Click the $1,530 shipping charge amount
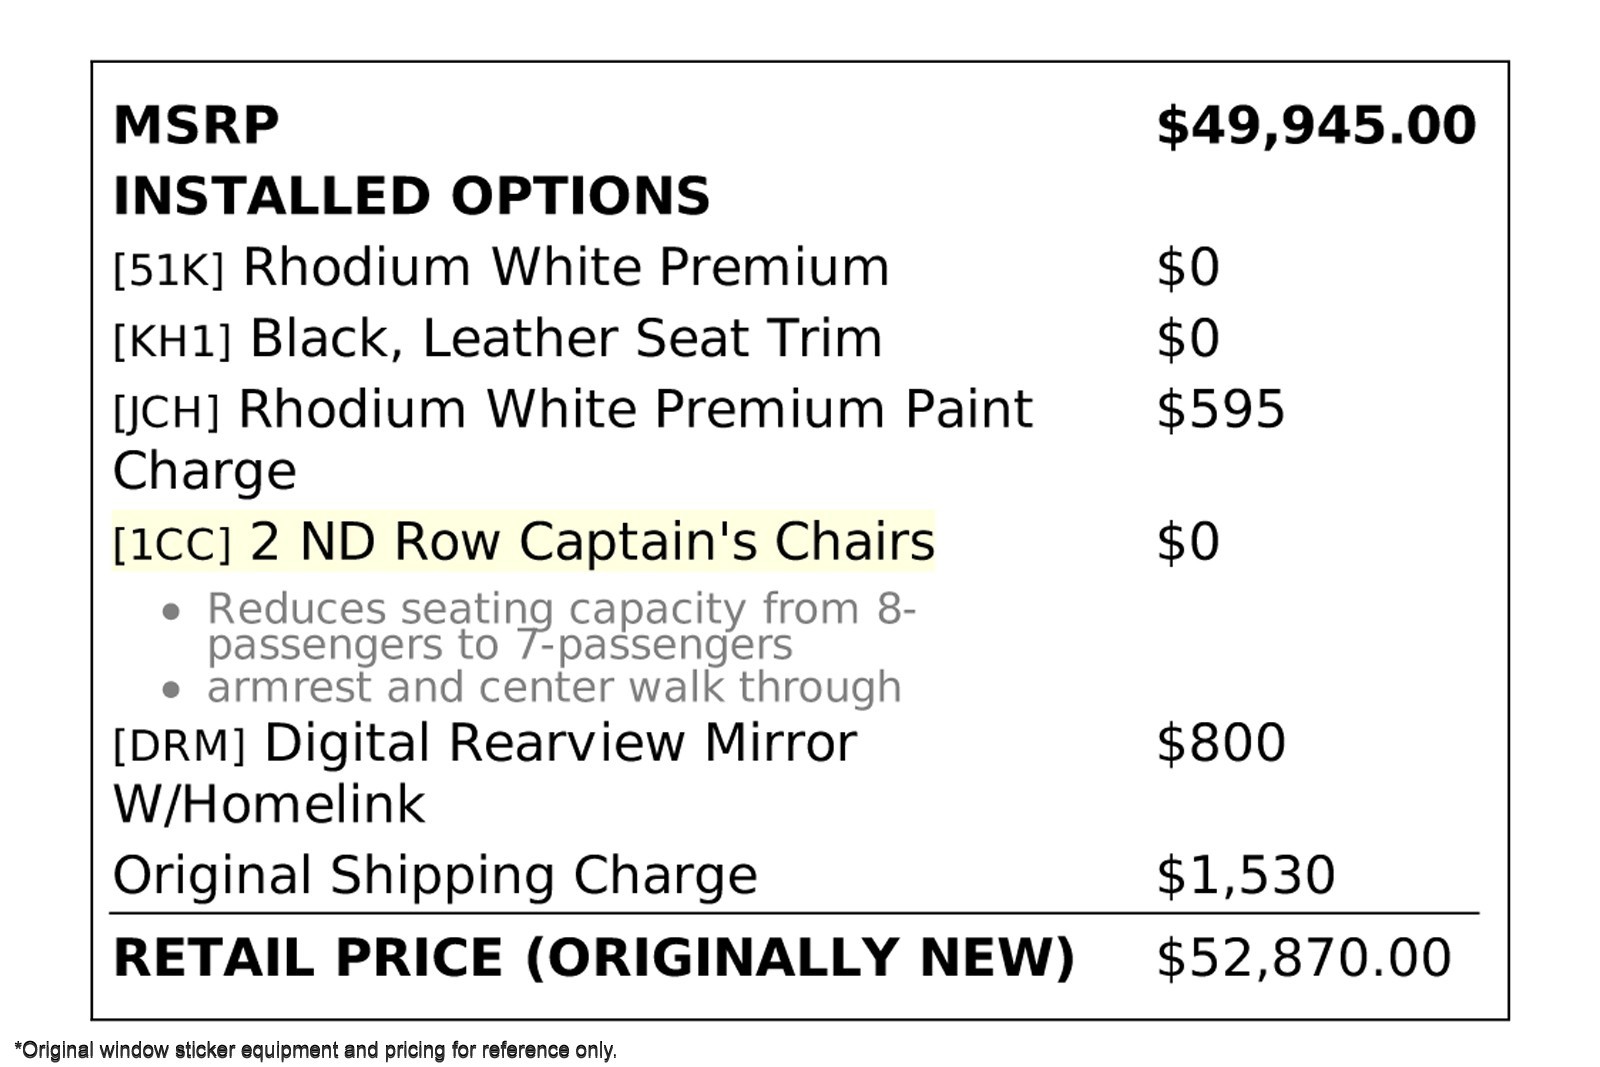This screenshot has width=1600, height=1067. coord(1245,876)
